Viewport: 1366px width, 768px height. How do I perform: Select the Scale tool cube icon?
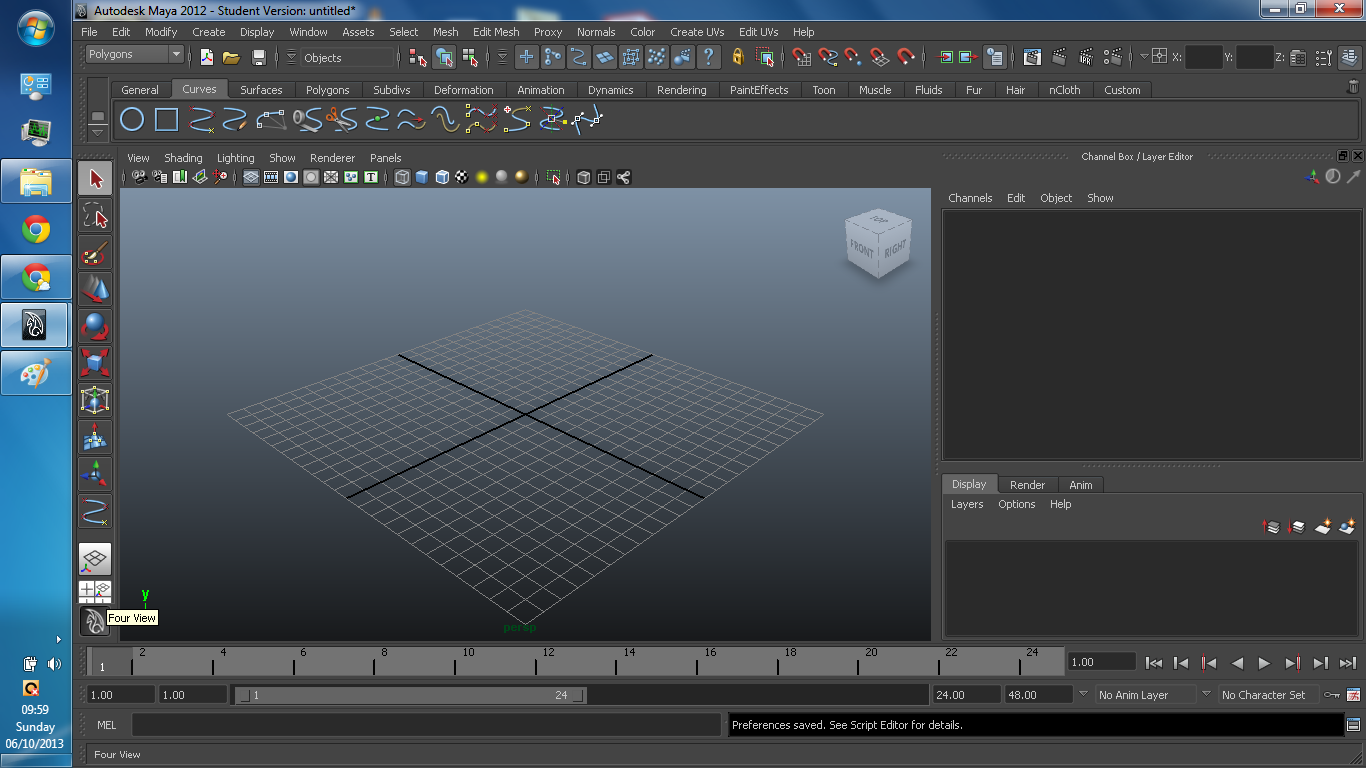[x=95, y=363]
